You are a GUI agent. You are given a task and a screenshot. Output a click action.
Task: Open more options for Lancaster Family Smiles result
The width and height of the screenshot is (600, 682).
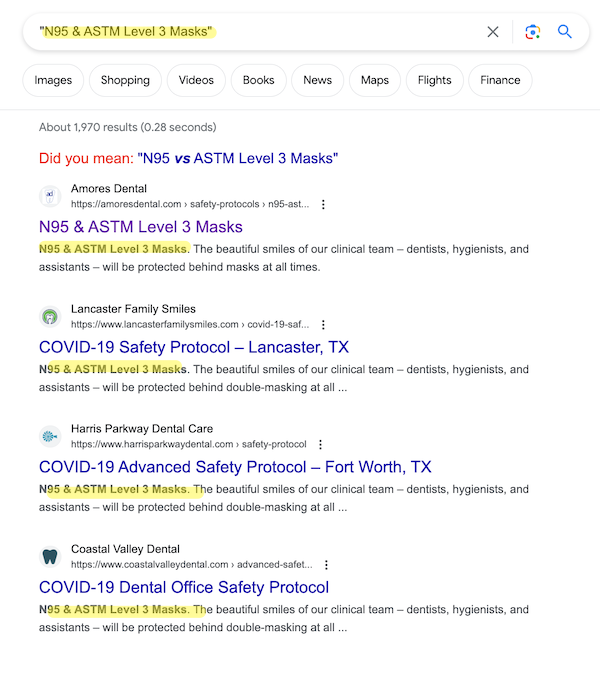coord(323,324)
